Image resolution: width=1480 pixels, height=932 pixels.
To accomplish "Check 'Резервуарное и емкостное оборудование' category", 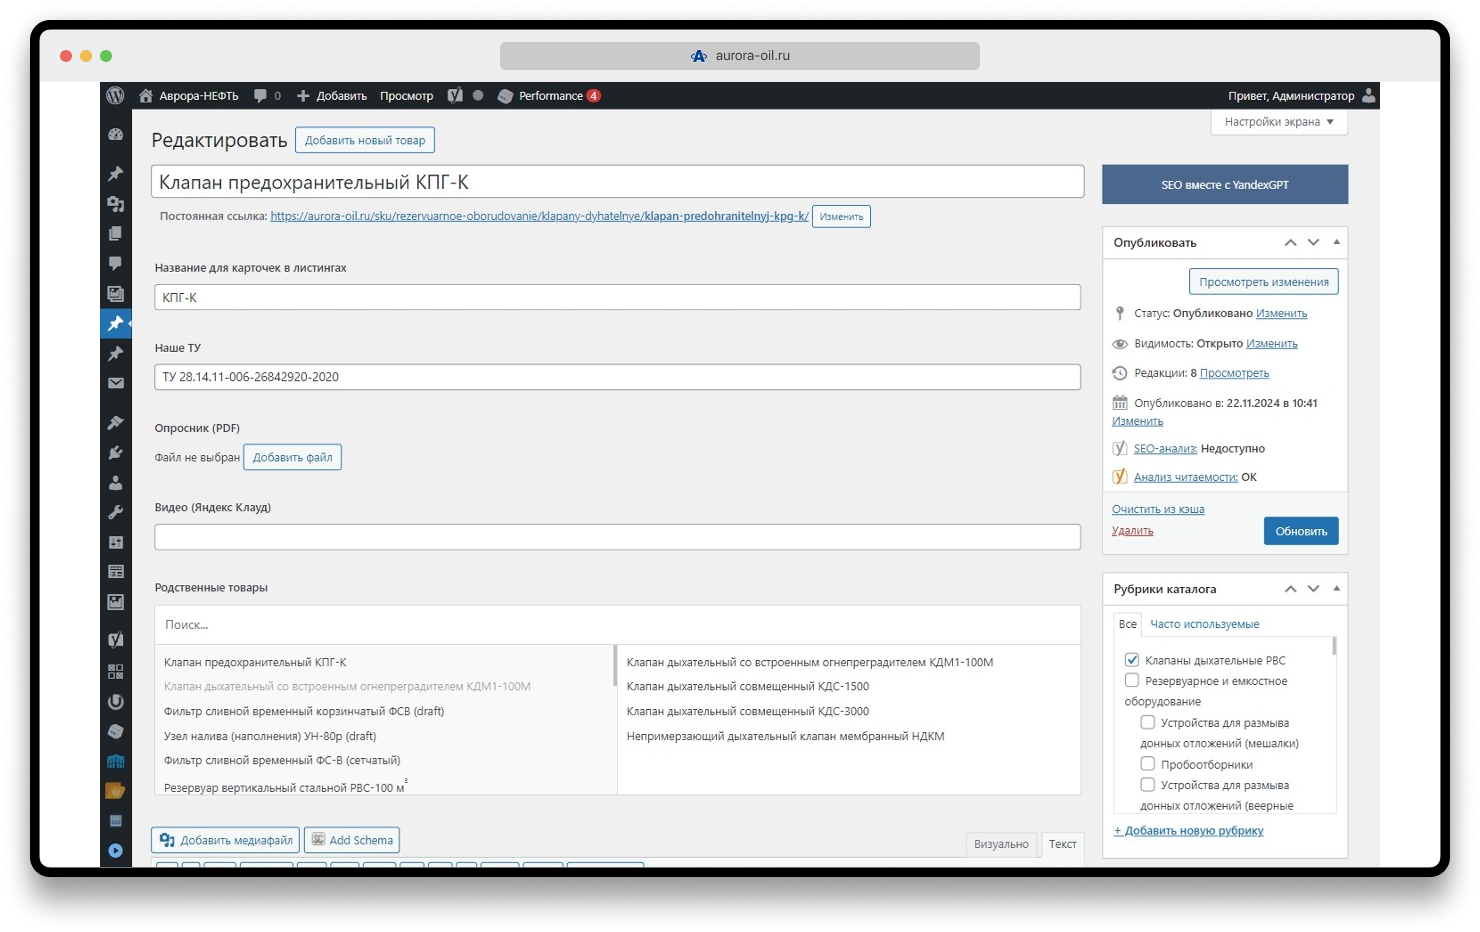I will [1132, 681].
